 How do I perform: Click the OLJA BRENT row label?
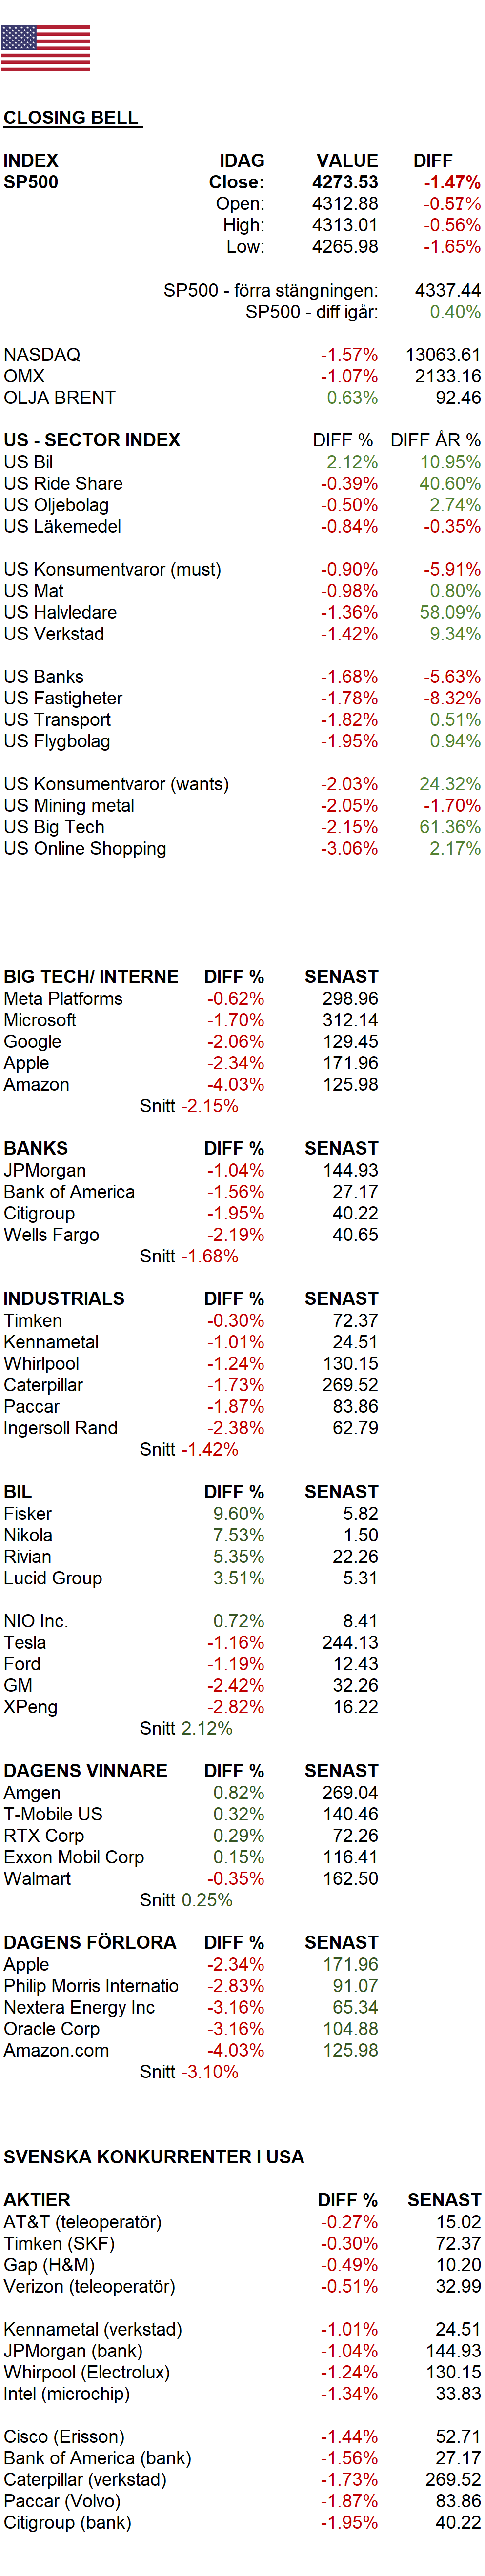pos(60,398)
